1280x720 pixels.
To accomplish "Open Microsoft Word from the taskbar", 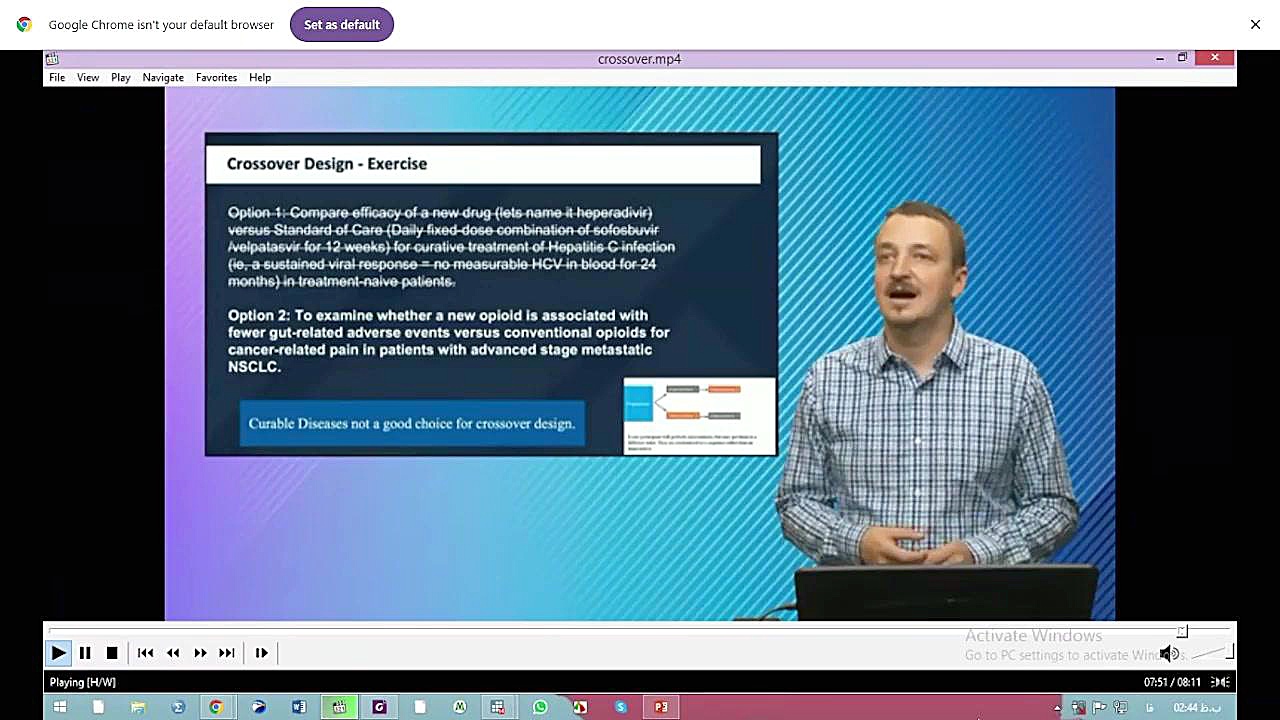I will [299, 707].
